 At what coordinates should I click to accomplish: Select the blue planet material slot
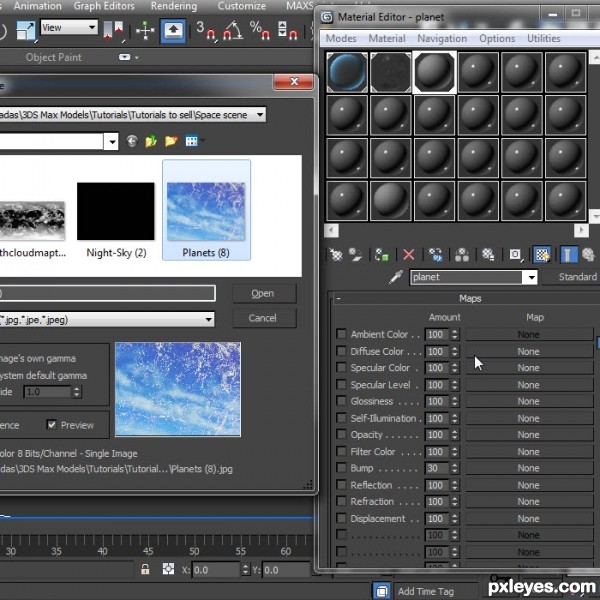[x=347, y=72]
